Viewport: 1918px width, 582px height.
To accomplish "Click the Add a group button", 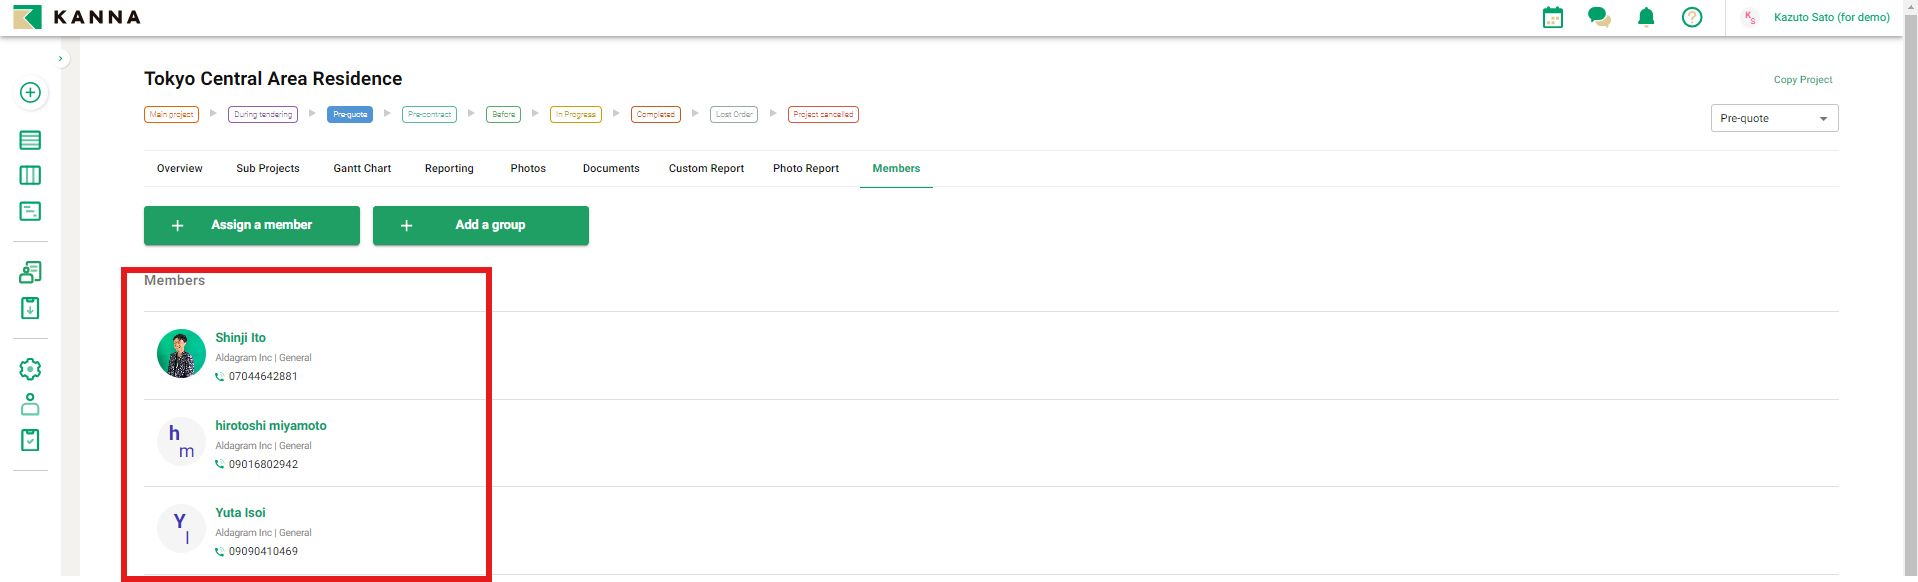I will pos(481,225).
